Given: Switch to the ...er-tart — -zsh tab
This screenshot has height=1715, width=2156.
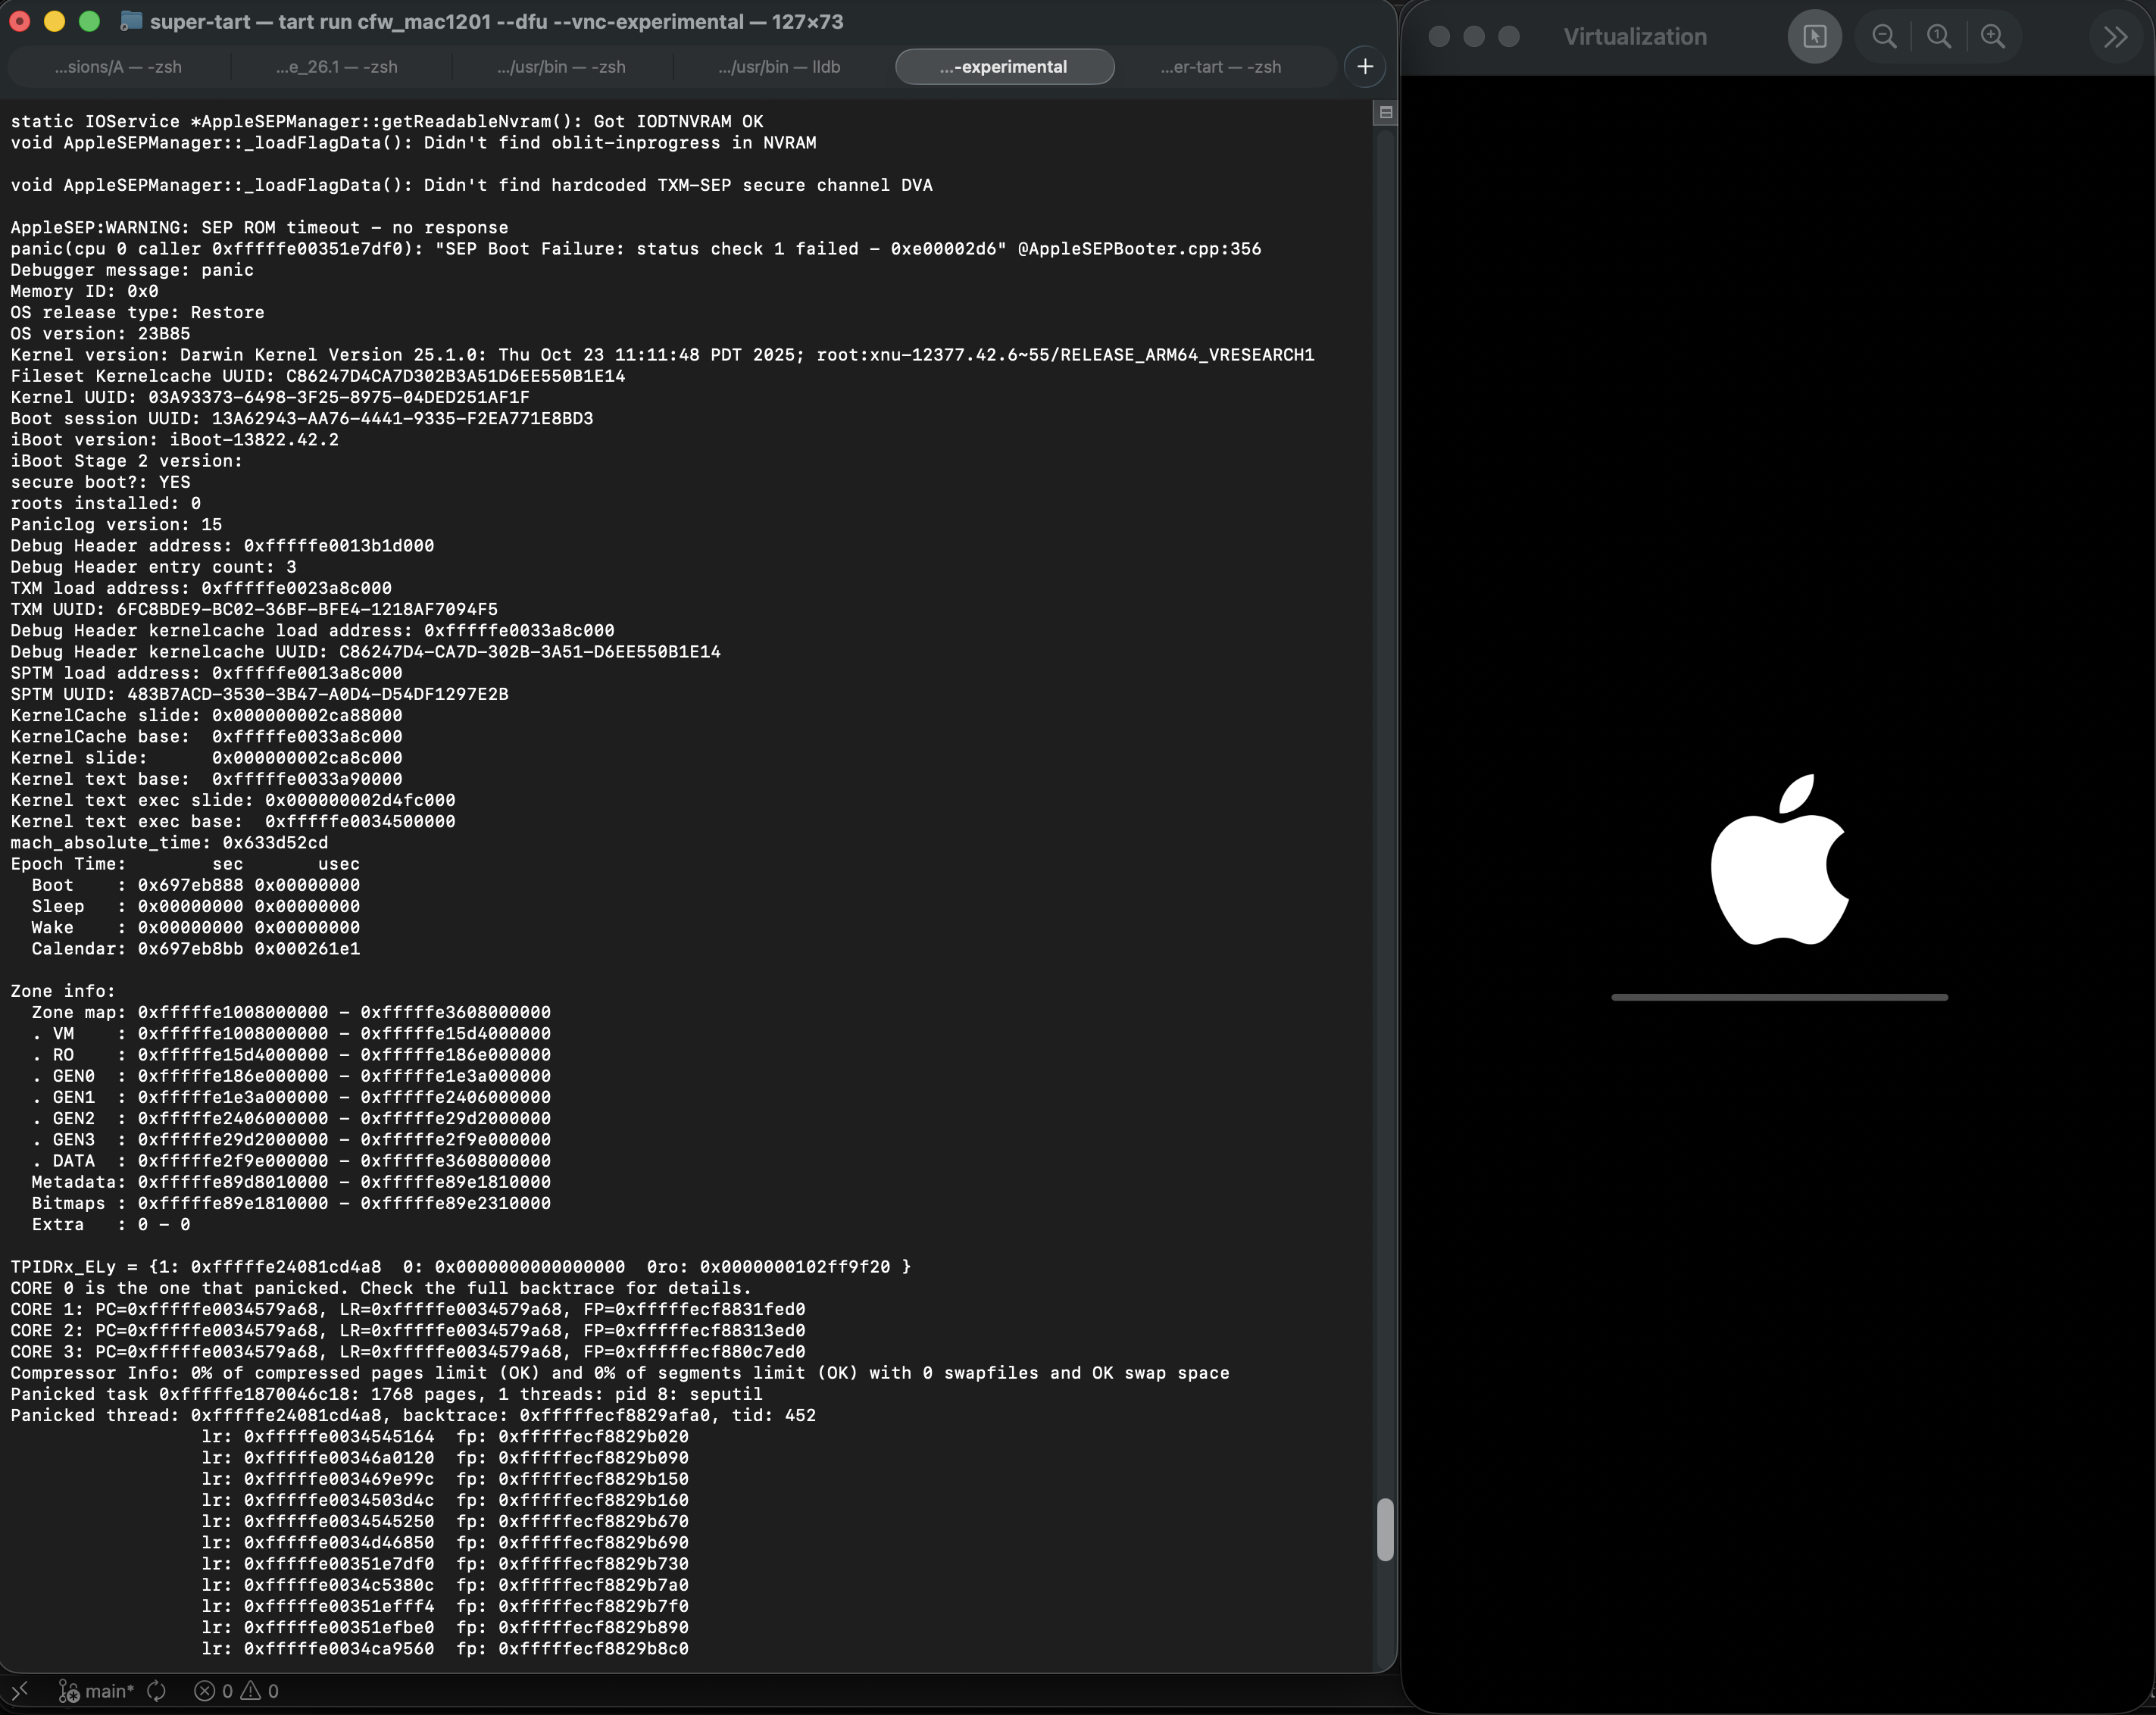Looking at the screenshot, I should (x=1221, y=67).
